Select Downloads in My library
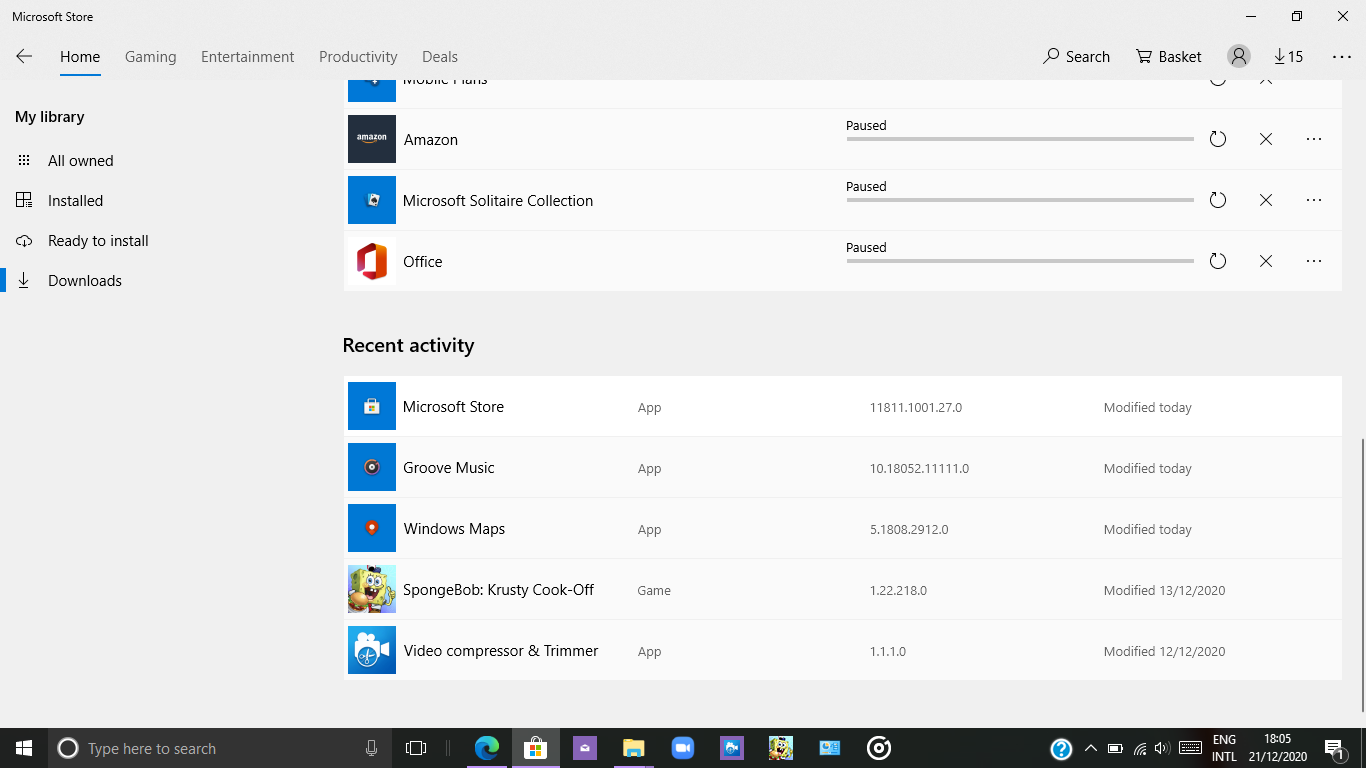This screenshot has width=1366, height=768. (85, 281)
